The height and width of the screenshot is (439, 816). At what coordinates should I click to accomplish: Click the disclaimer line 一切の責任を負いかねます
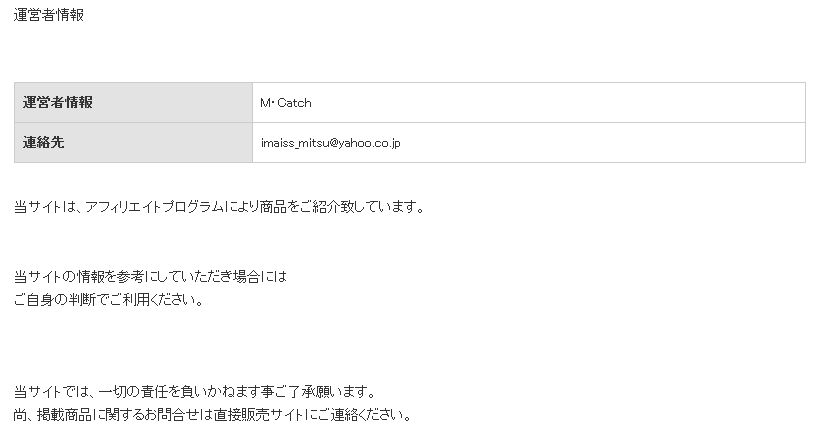click(194, 392)
